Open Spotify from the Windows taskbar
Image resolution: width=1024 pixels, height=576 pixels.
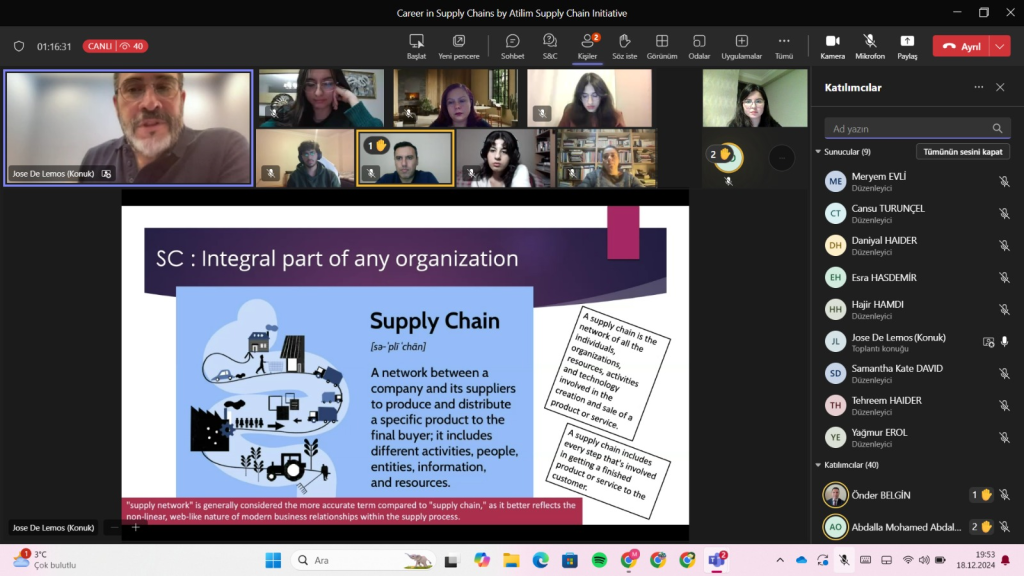click(599, 560)
